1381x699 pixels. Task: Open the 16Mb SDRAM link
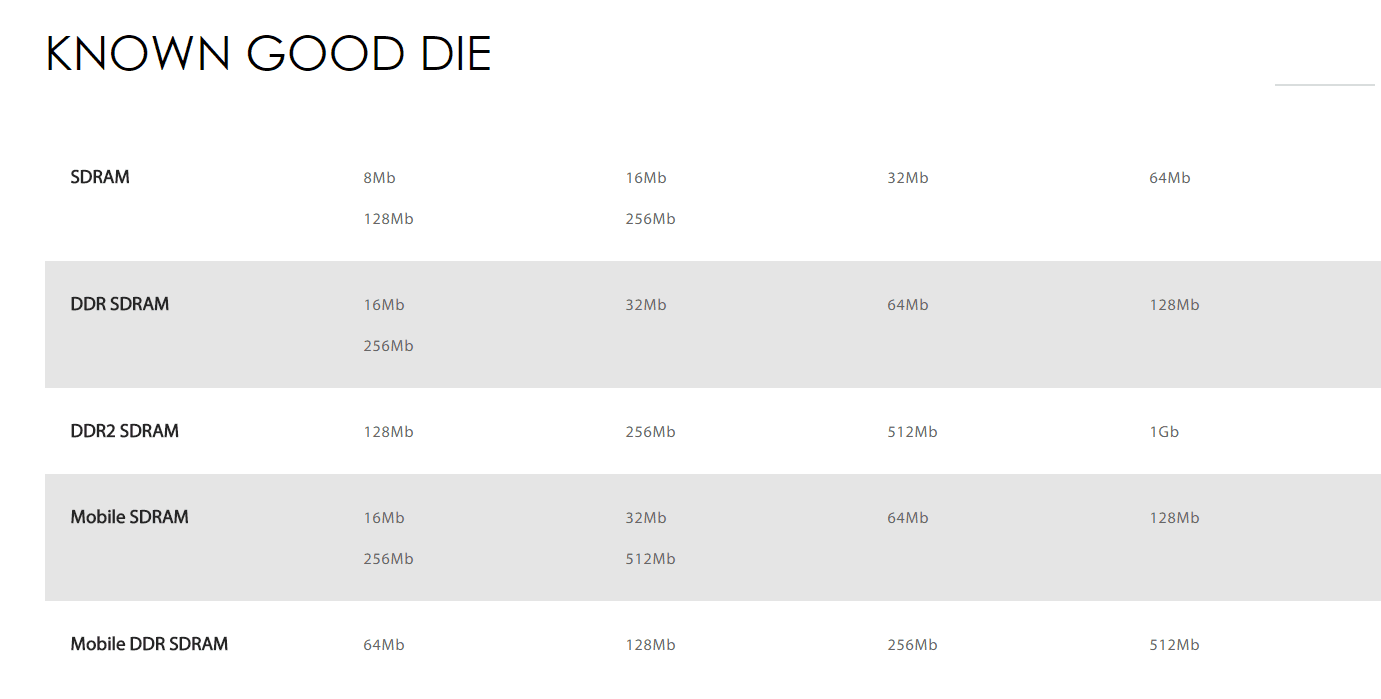(645, 178)
